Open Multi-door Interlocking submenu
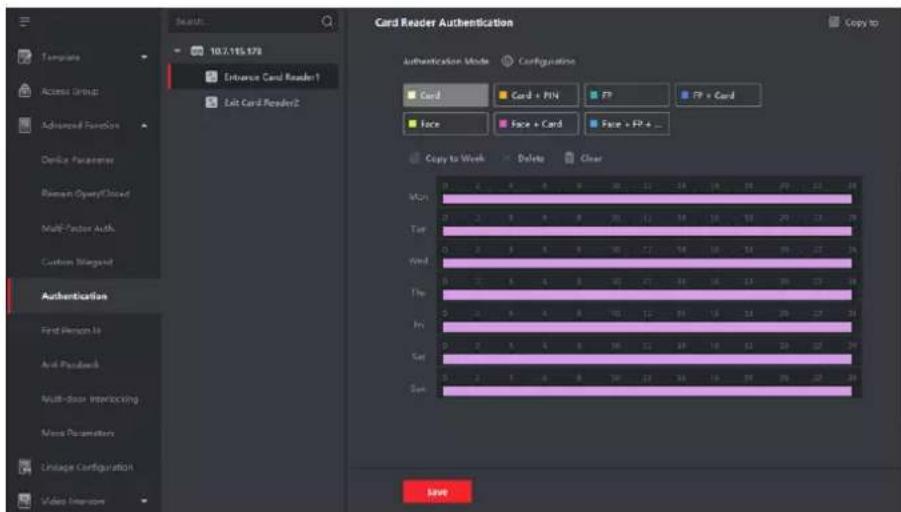Screen dimensions: 901x512 (90, 399)
